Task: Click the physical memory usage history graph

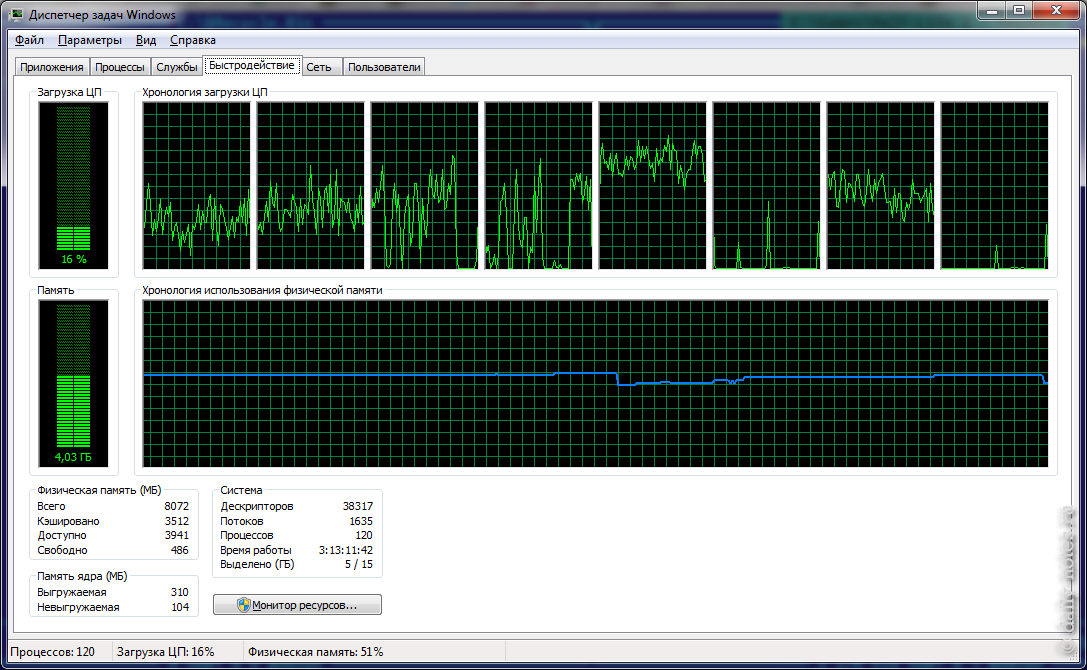Action: (595, 383)
